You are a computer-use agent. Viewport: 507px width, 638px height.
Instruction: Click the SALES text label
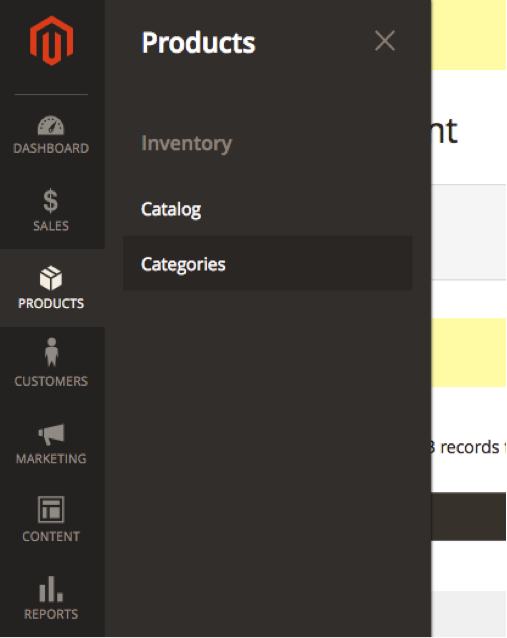point(51,226)
